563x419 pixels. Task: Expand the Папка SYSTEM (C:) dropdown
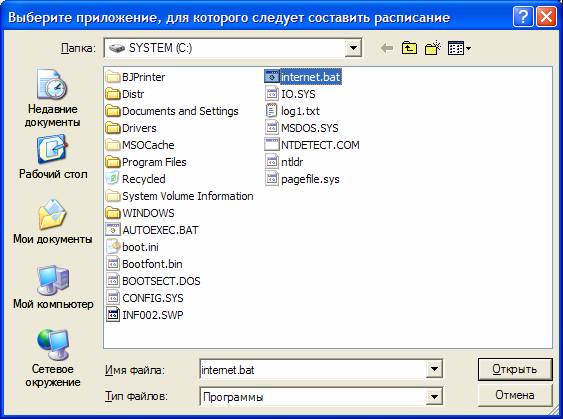coord(353,48)
